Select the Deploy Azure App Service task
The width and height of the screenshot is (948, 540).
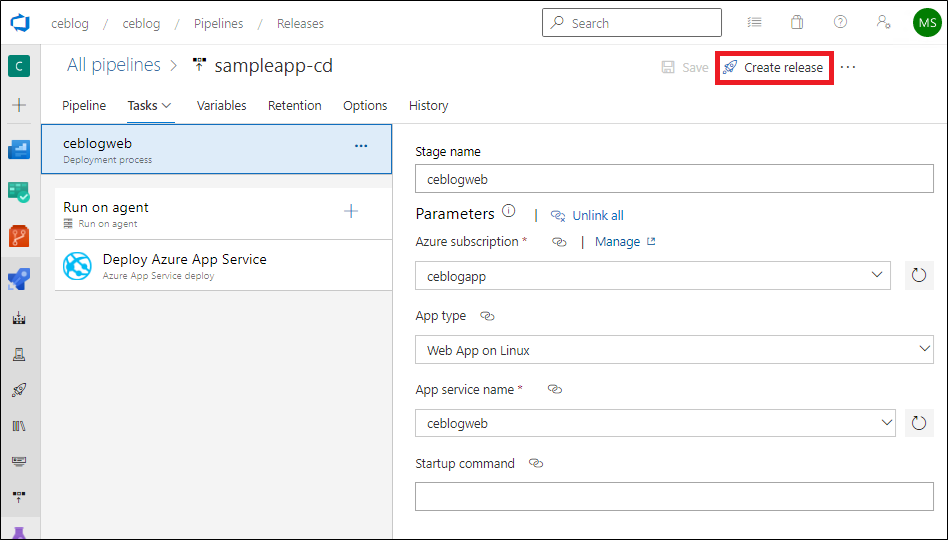pyautogui.click(x=223, y=266)
